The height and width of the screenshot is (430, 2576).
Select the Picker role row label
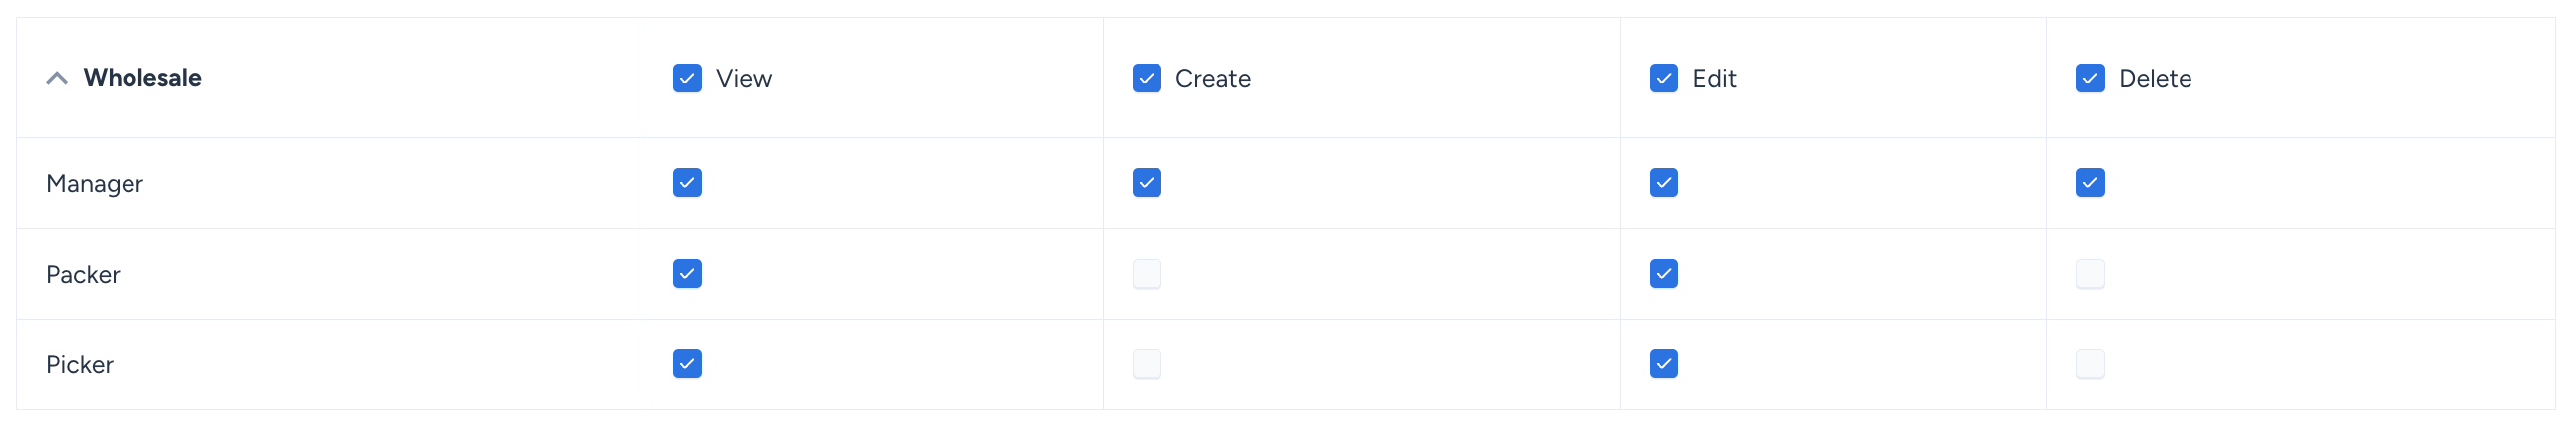[x=79, y=365]
